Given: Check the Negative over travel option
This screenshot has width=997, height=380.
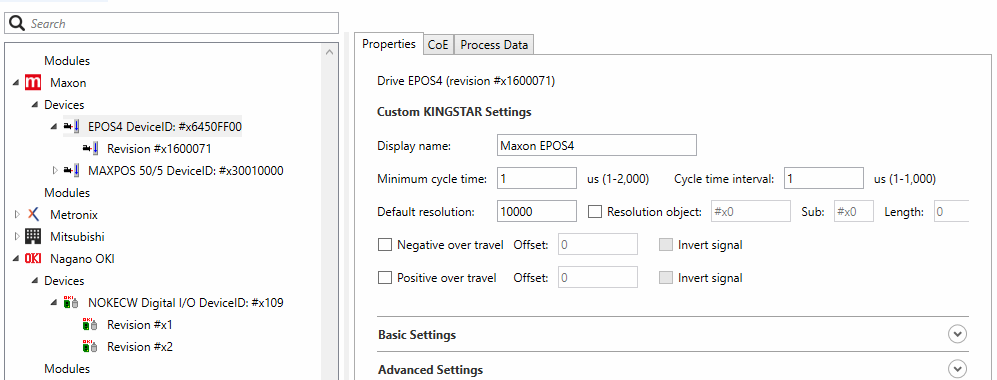Looking at the screenshot, I should [385, 245].
